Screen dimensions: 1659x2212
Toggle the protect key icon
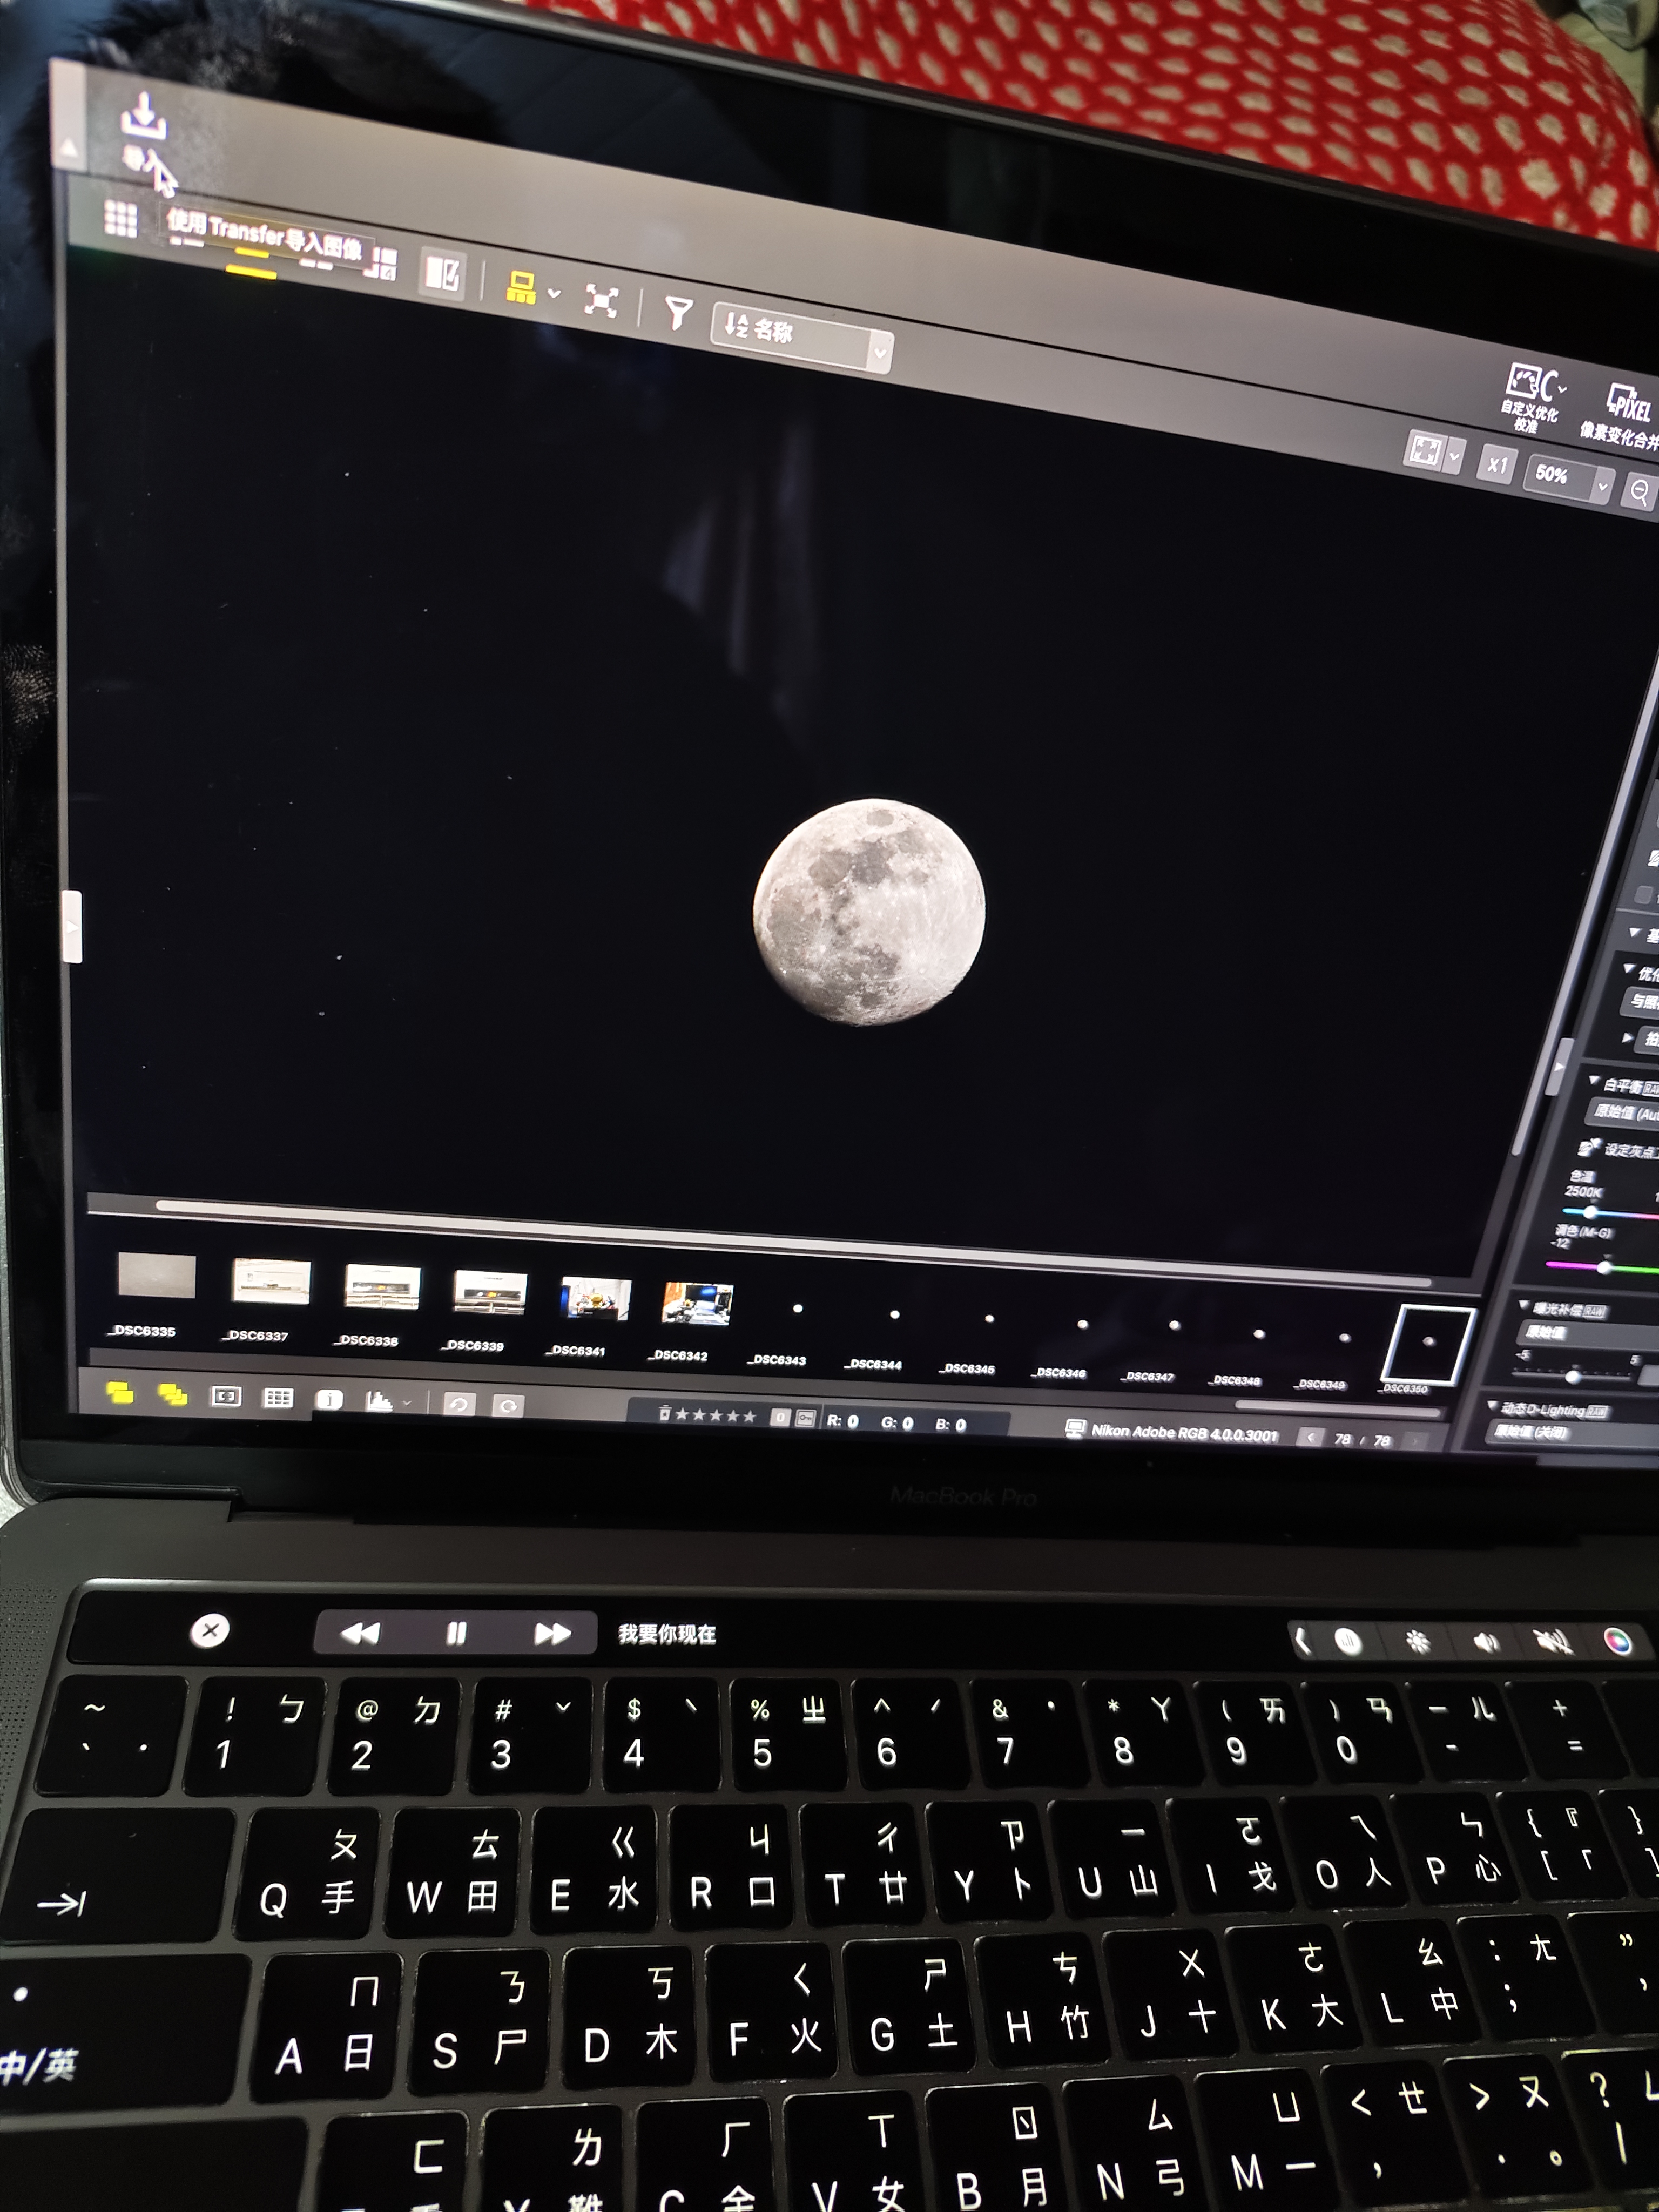coord(805,1418)
